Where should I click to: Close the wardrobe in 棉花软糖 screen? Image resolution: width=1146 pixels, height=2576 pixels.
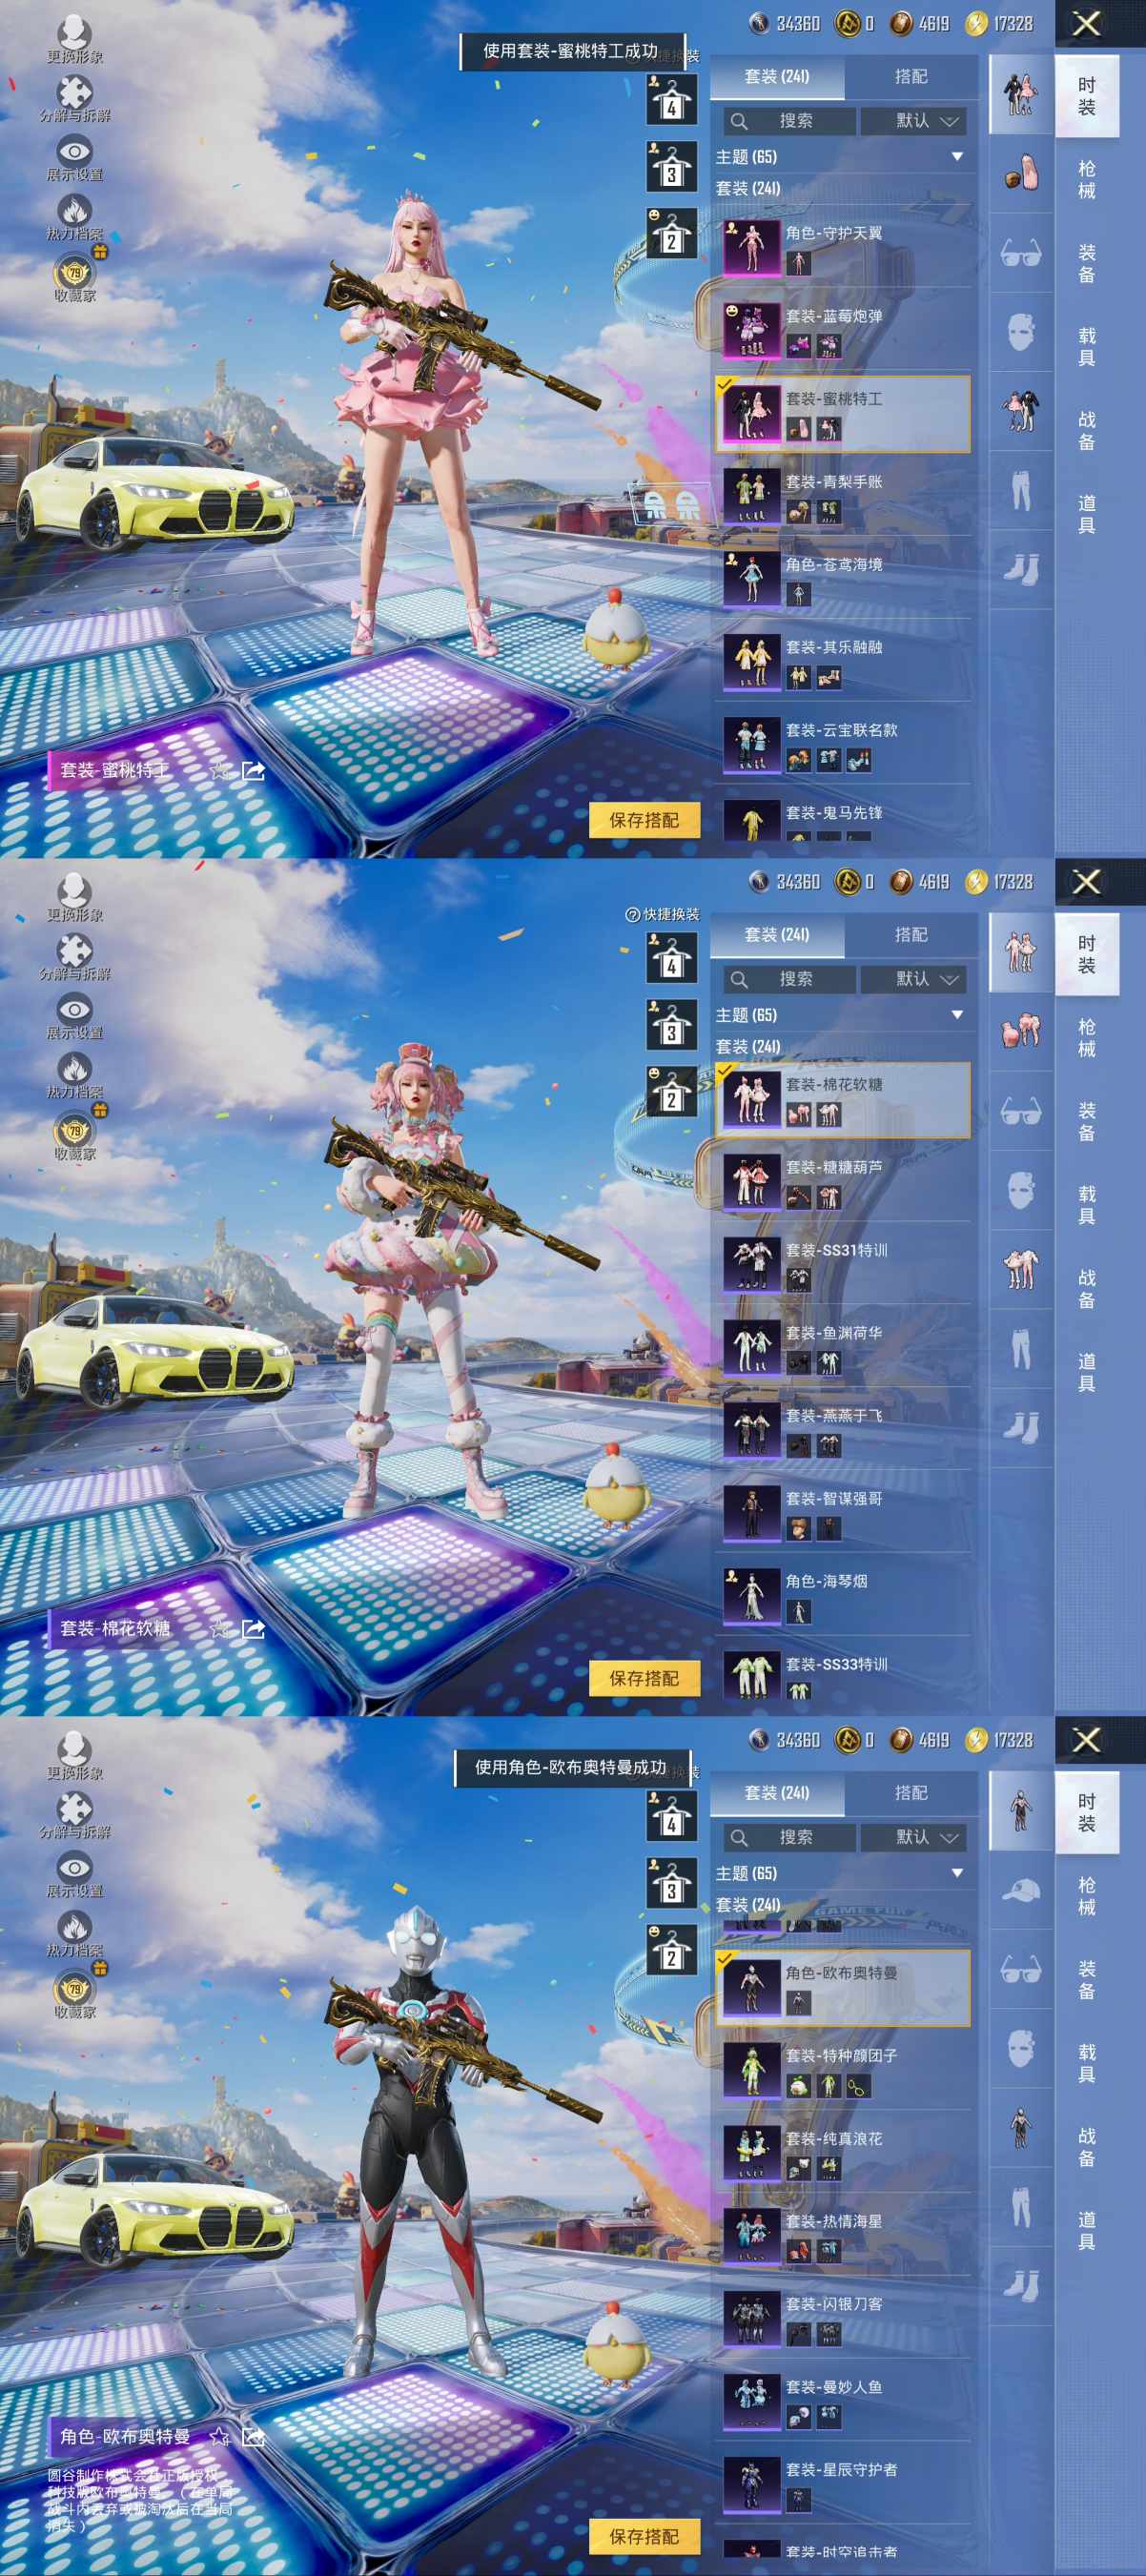pyautogui.click(x=1087, y=882)
